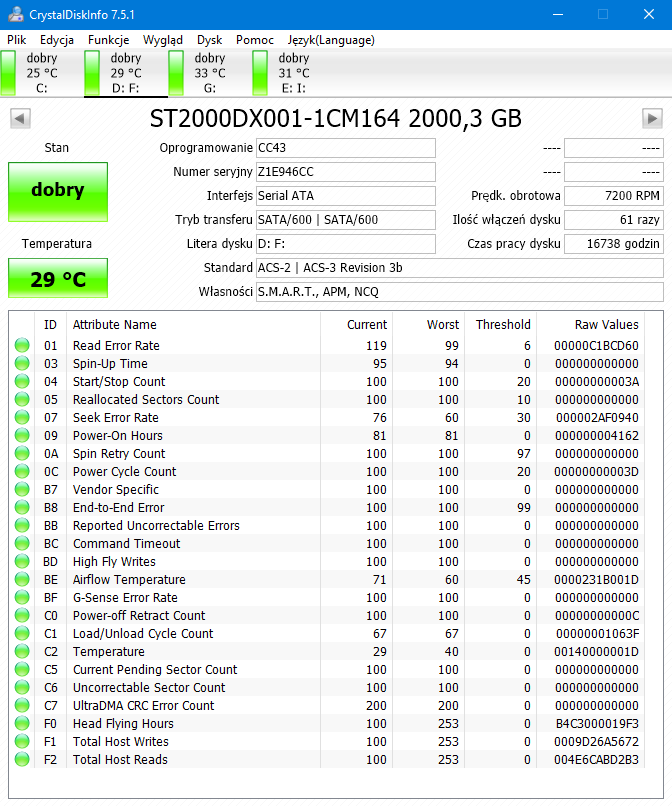Click status circle for End-to-End Error
The image size is (672, 806).
(22, 507)
